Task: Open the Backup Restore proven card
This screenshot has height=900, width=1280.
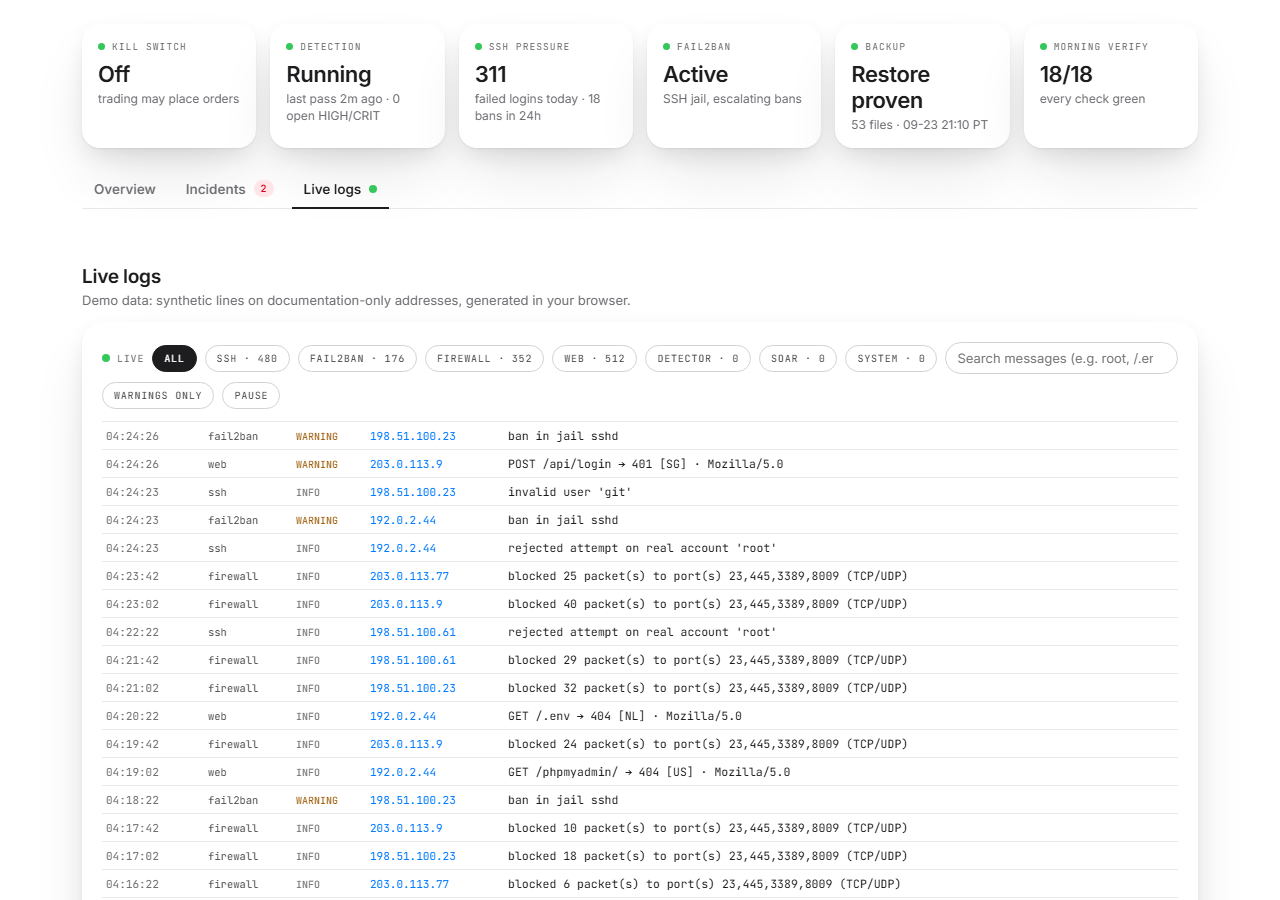Action: [x=922, y=86]
